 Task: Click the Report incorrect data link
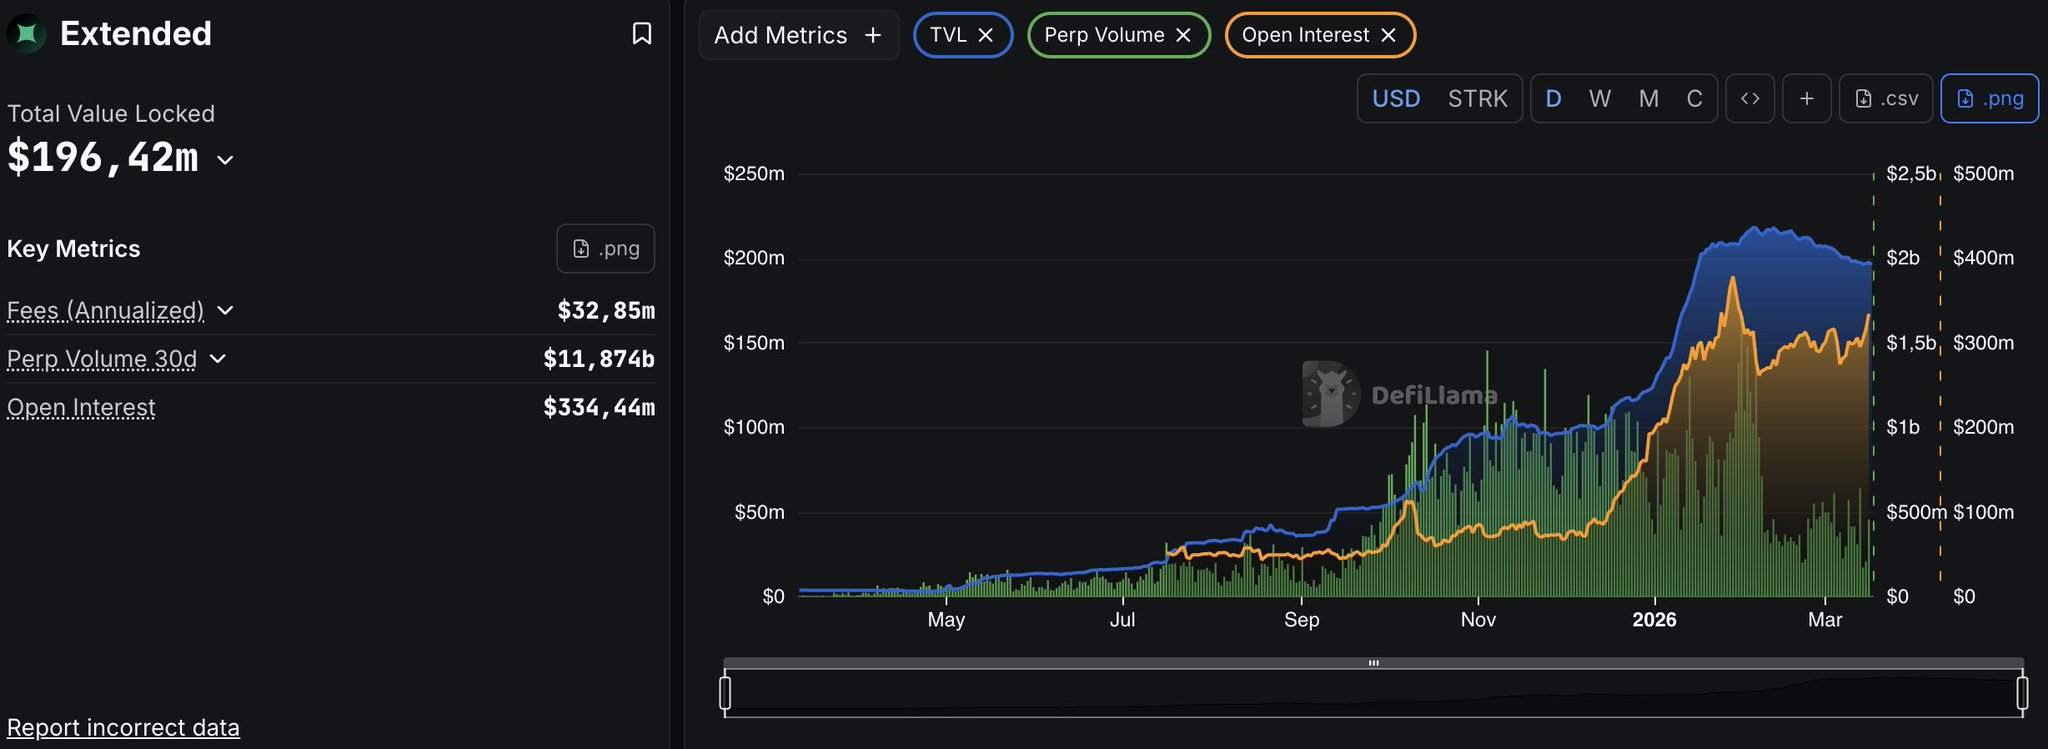pyautogui.click(x=123, y=727)
